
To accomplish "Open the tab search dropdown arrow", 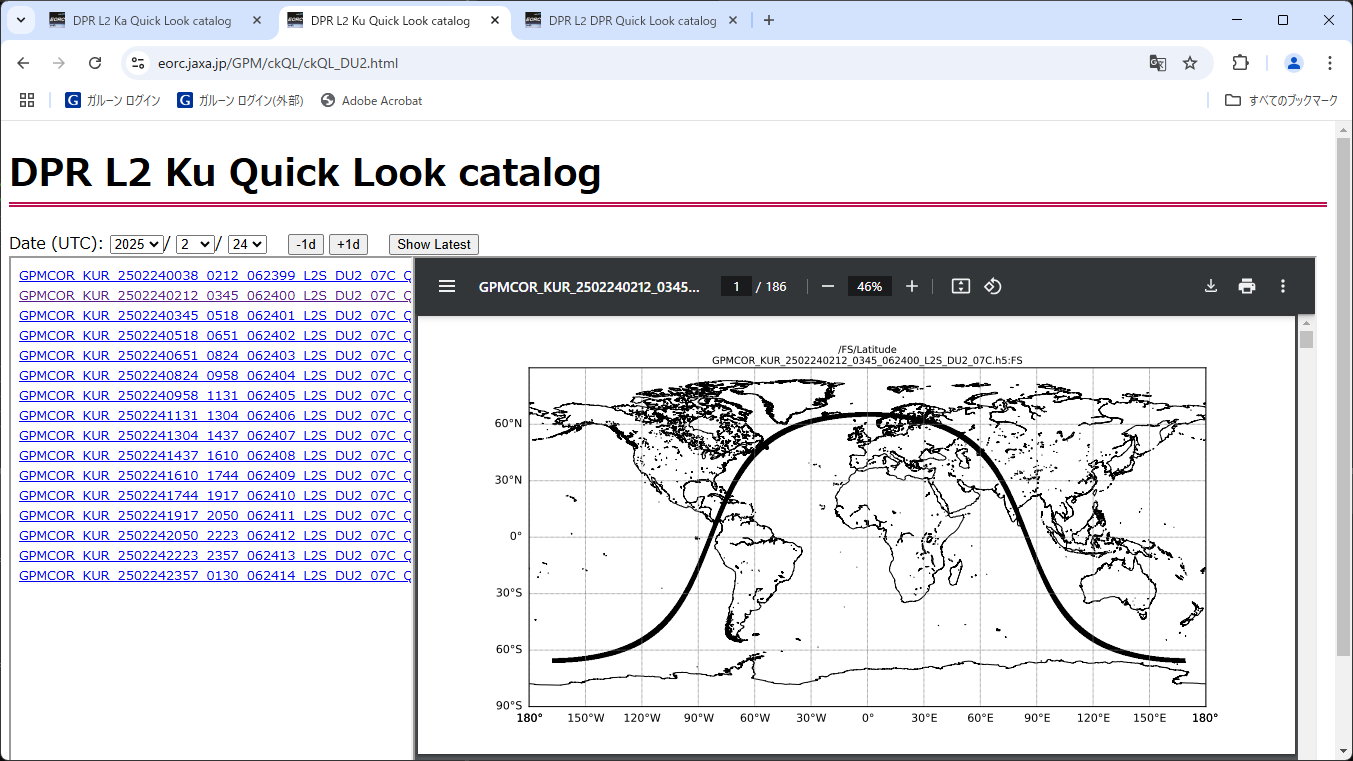I will click(x=20, y=20).
